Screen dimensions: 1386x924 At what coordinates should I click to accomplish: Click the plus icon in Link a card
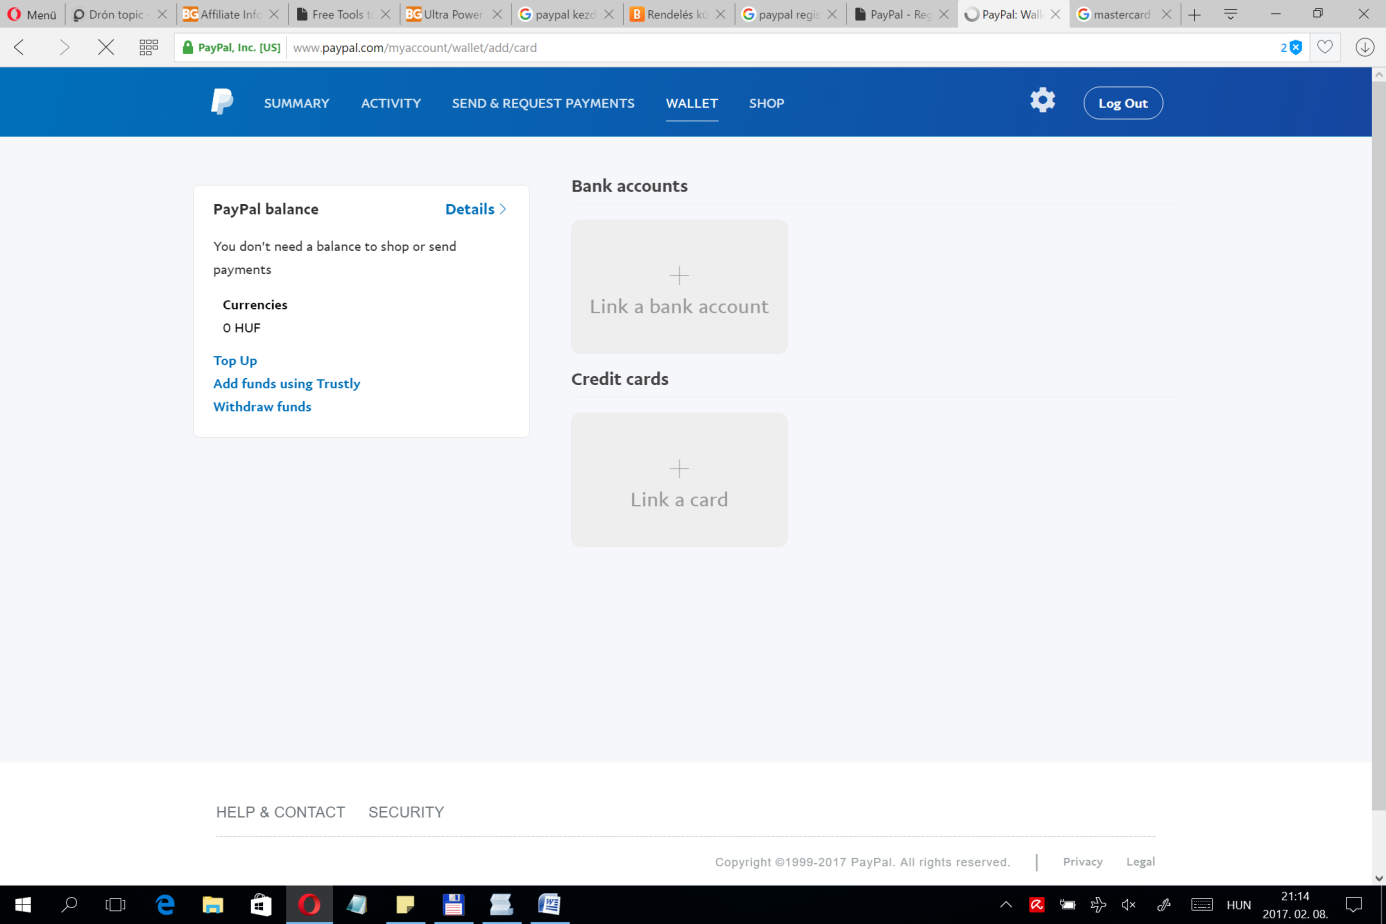coord(679,468)
